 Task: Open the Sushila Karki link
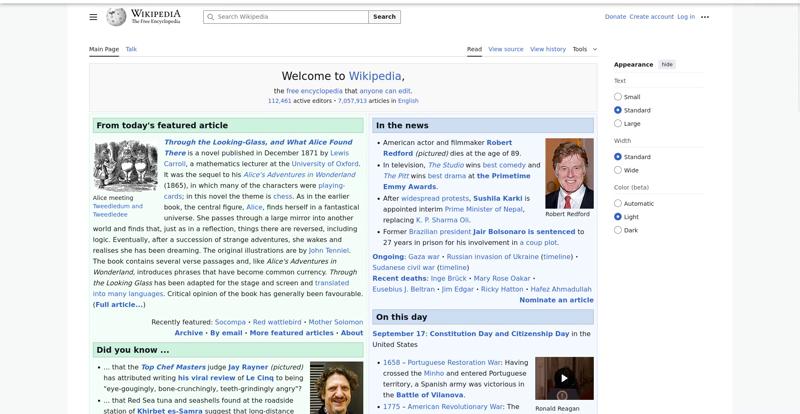point(497,198)
